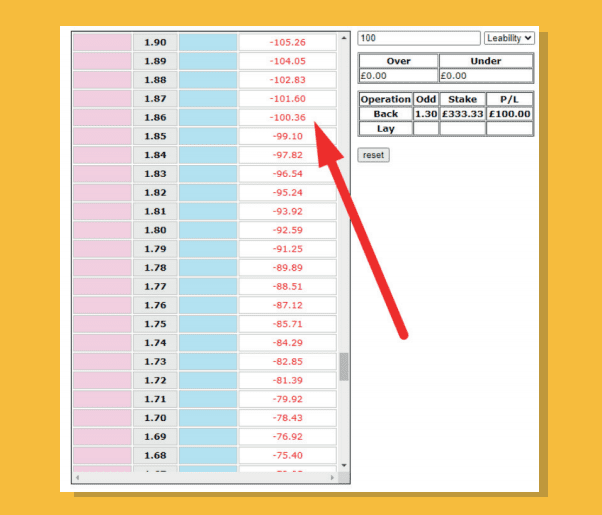Screen dimensions: 602x515
Task: Click the odds cell 1.87
Action: tap(155, 99)
